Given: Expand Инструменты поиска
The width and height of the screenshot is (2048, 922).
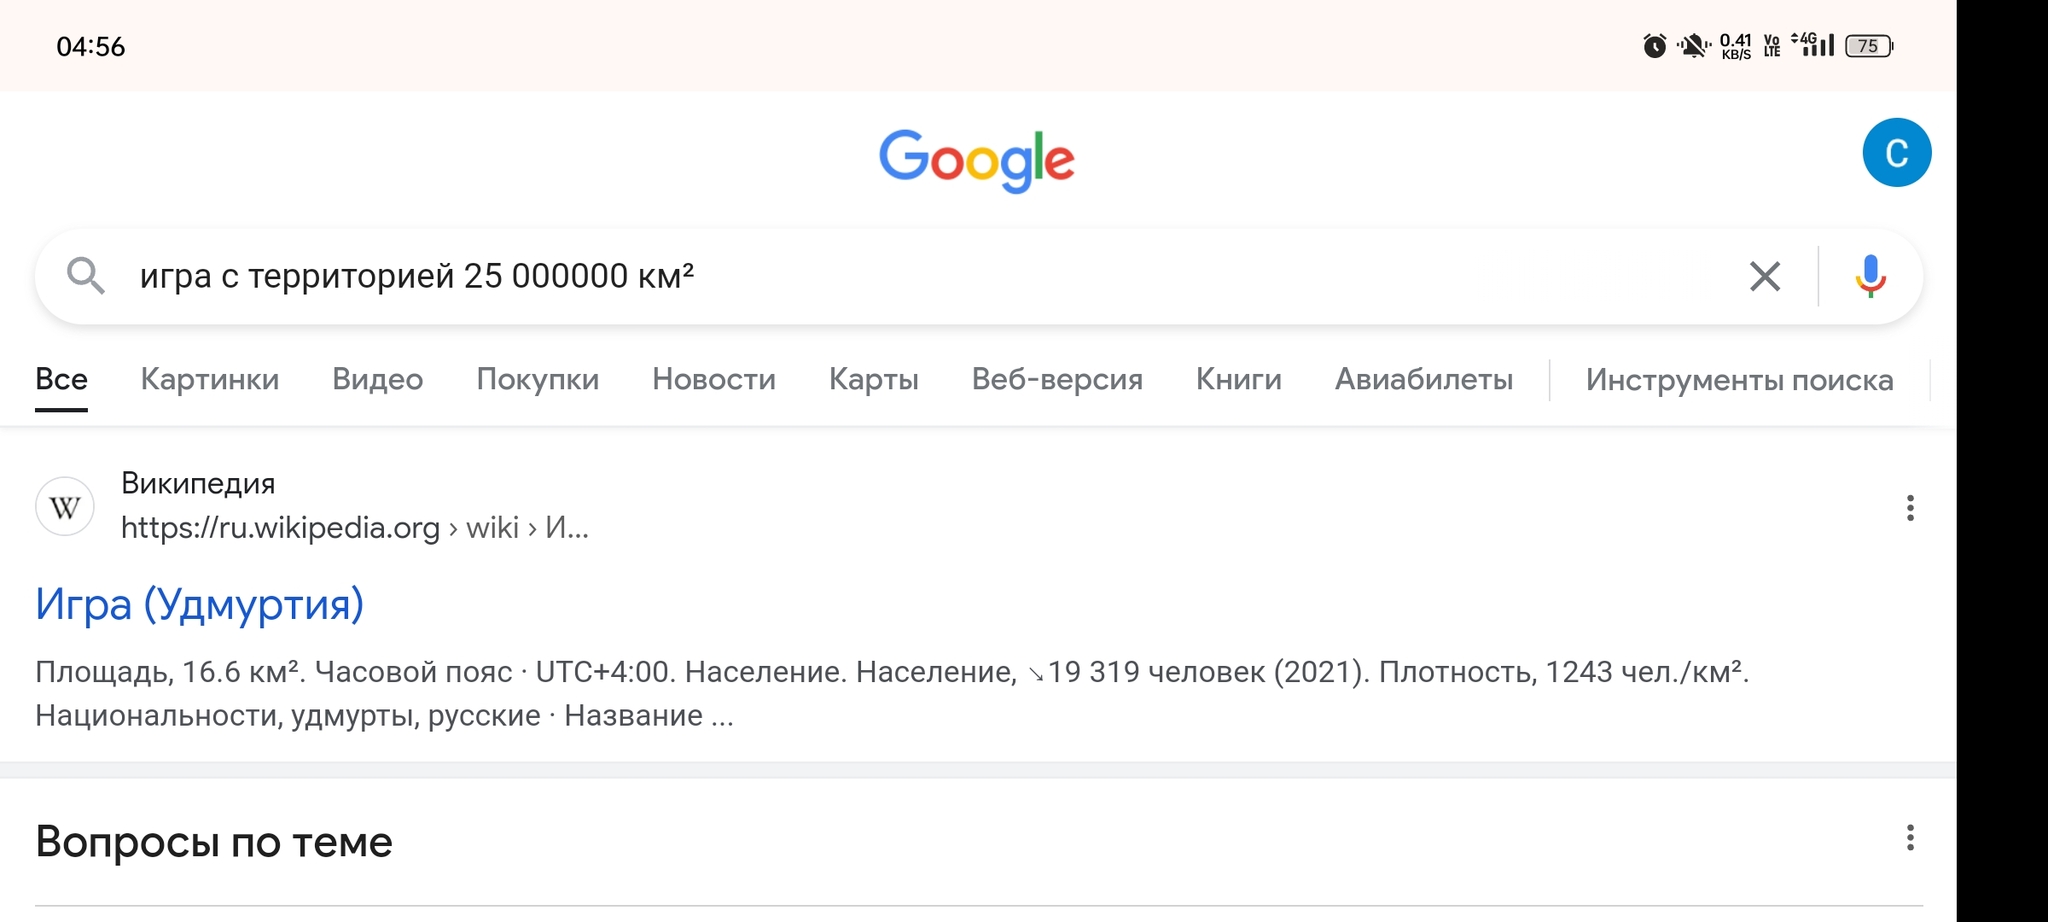Looking at the screenshot, I should 1739,380.
